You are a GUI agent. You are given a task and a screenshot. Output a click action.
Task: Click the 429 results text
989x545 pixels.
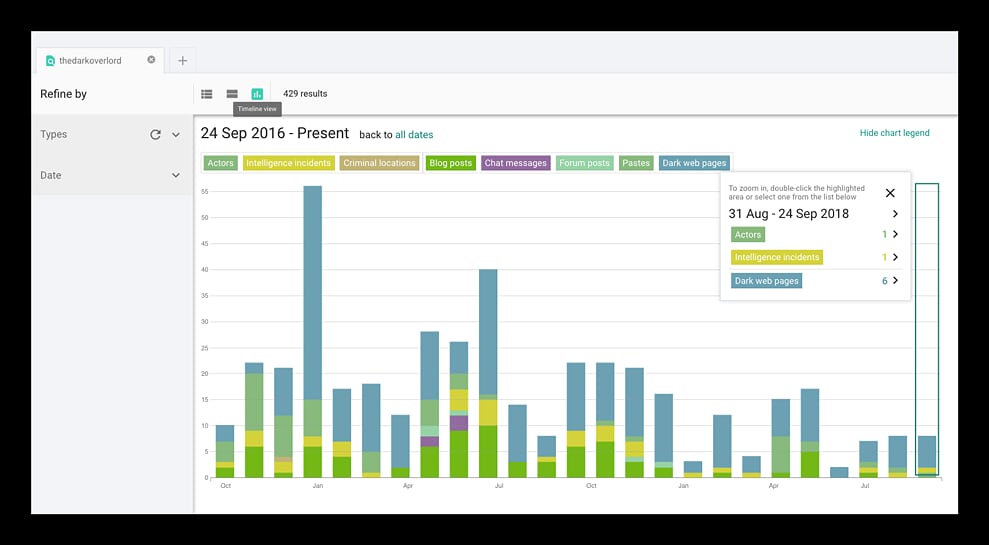[x=305, y=93]
